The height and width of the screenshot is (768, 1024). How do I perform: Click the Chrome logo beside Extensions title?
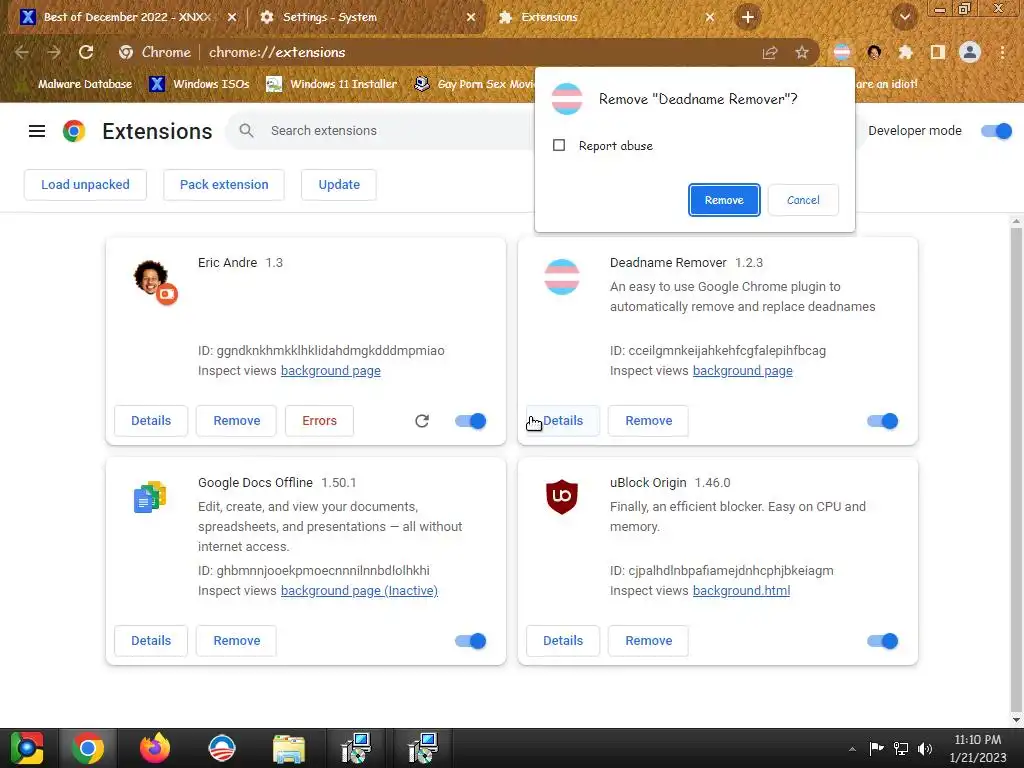(x=74, y=131)
